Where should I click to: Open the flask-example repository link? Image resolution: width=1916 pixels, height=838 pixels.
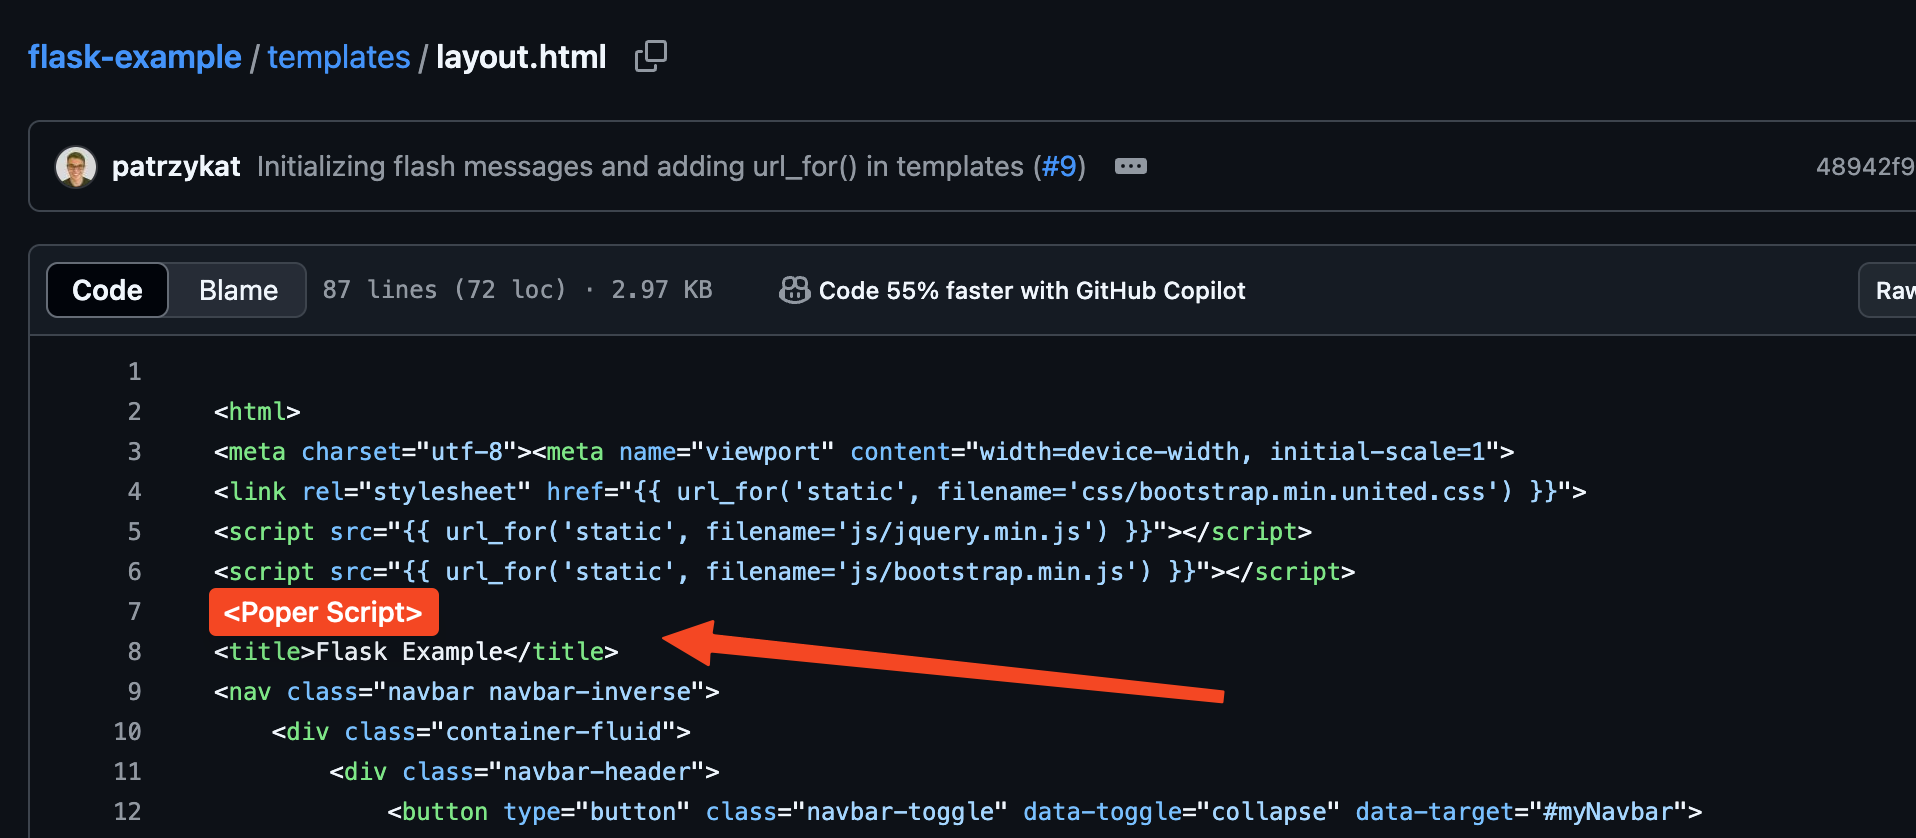(x=135, y=57)
